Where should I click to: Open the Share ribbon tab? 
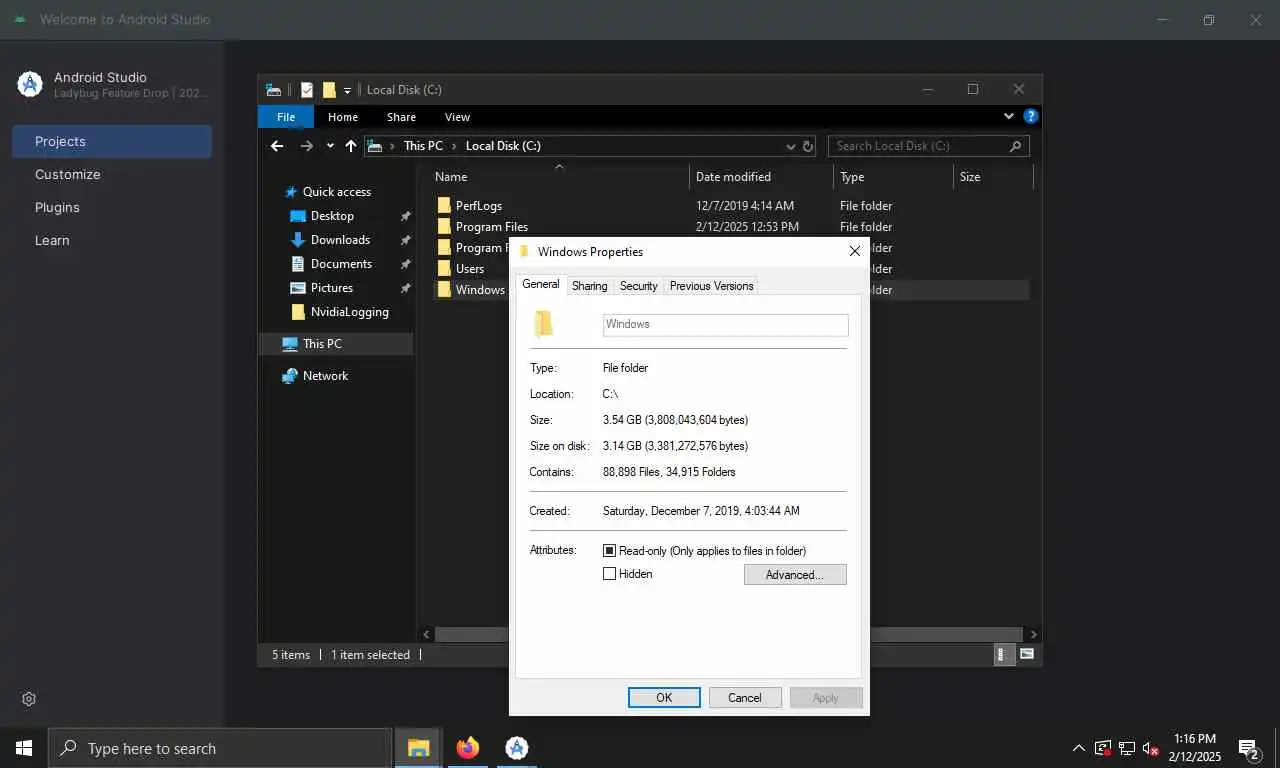(x=401, y=117)
